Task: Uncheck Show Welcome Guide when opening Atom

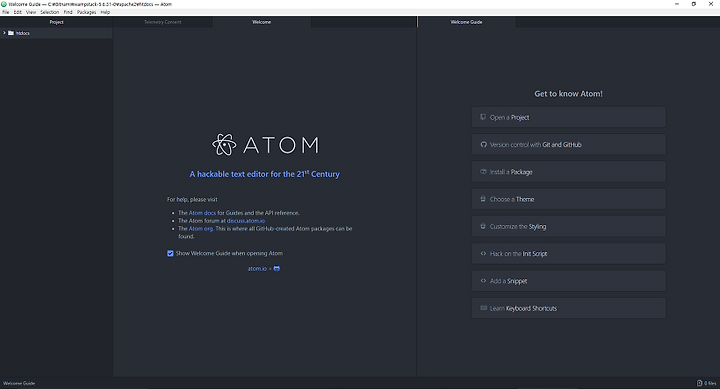Action: point(170,254)
